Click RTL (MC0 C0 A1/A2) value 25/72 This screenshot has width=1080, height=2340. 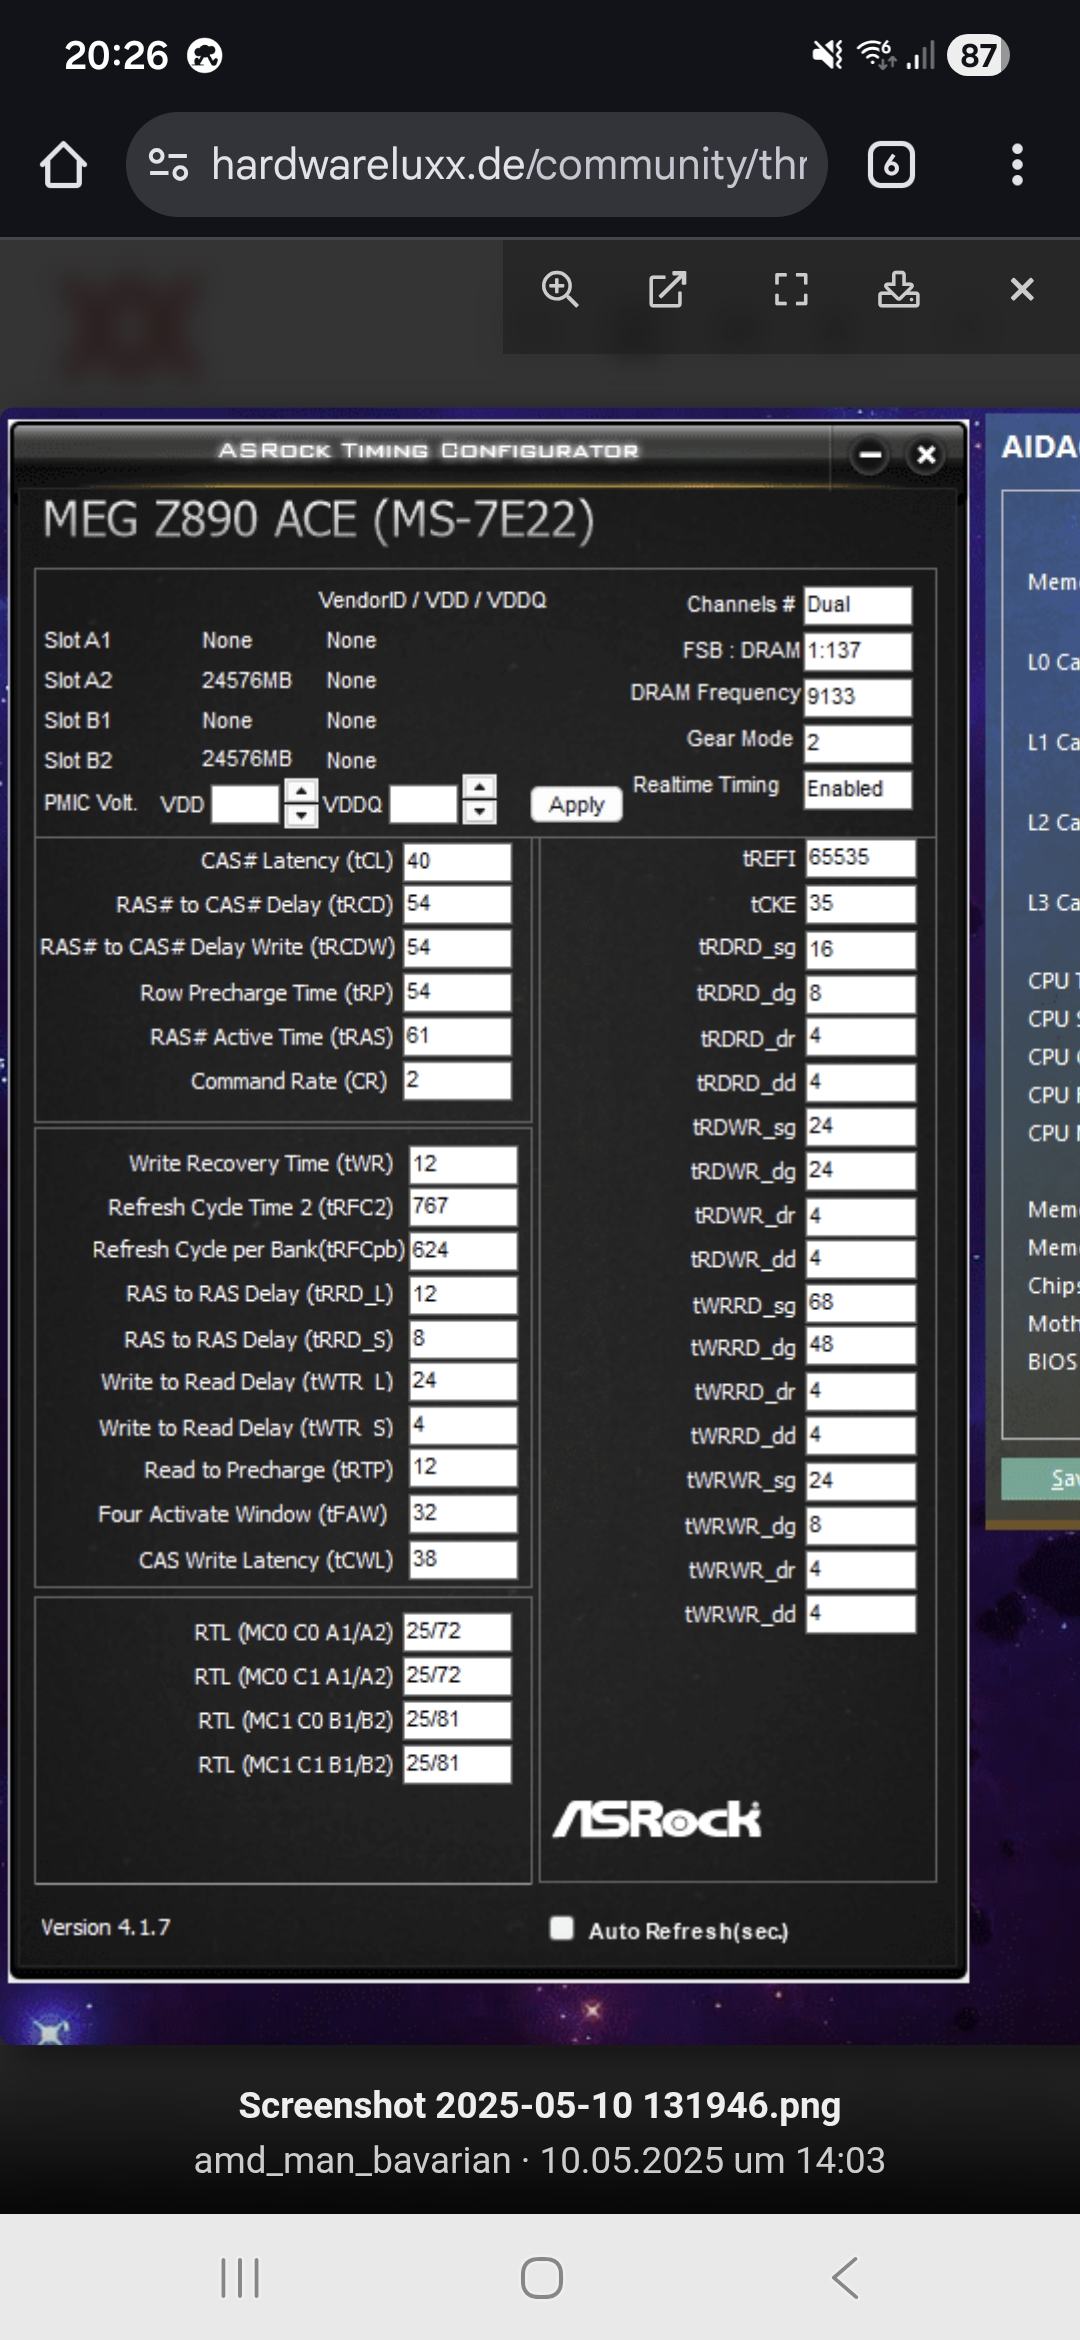click(457, 1632)
